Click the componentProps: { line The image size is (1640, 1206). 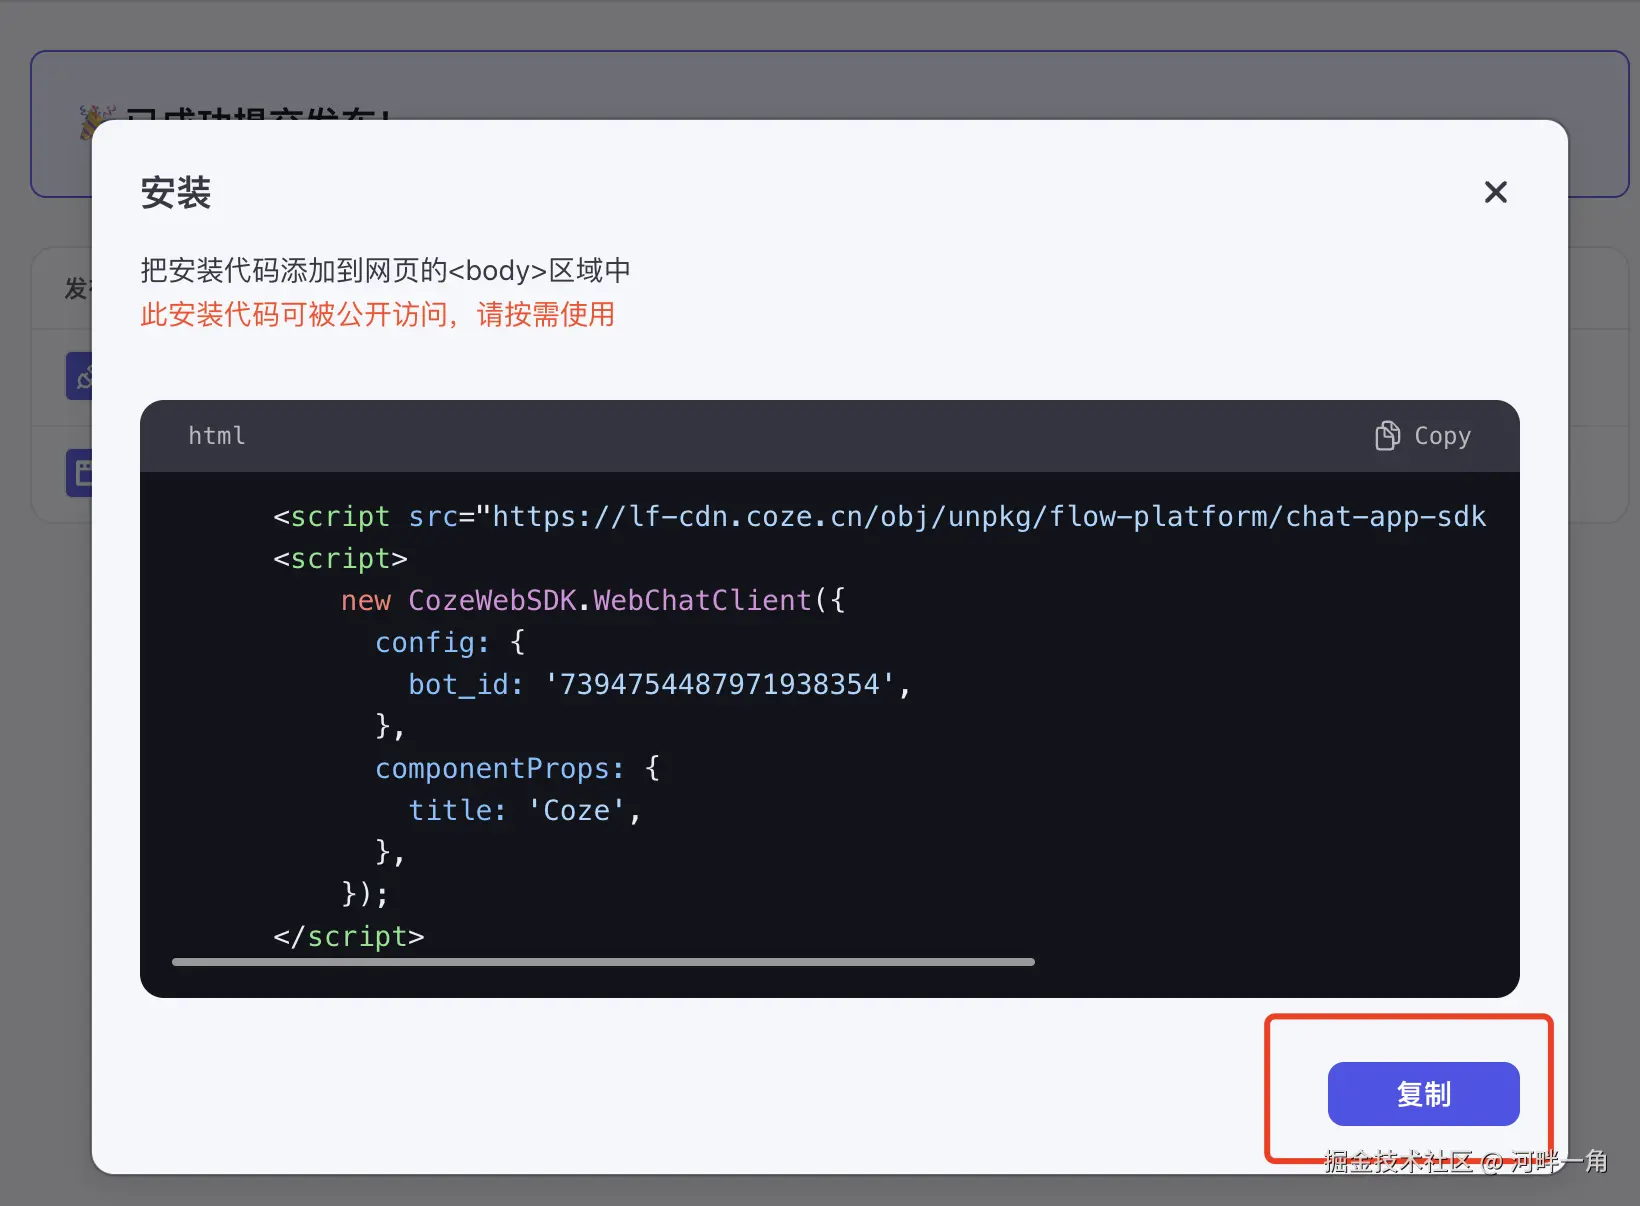pyautogui.click(x=518, y=768)
